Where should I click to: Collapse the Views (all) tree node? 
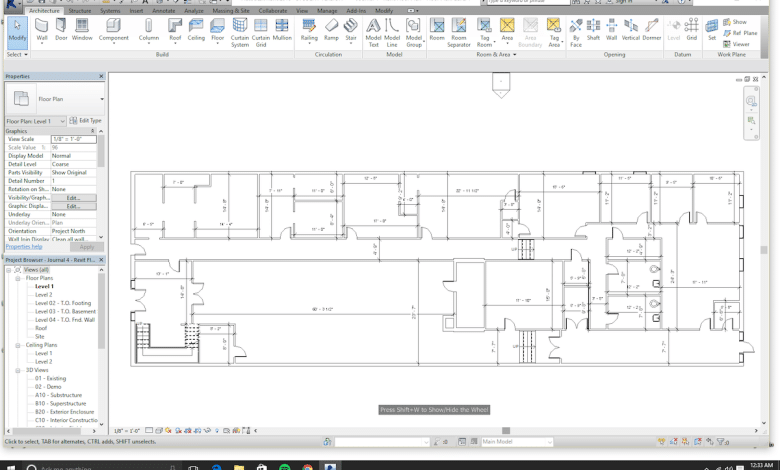click(x=8, y=270)
